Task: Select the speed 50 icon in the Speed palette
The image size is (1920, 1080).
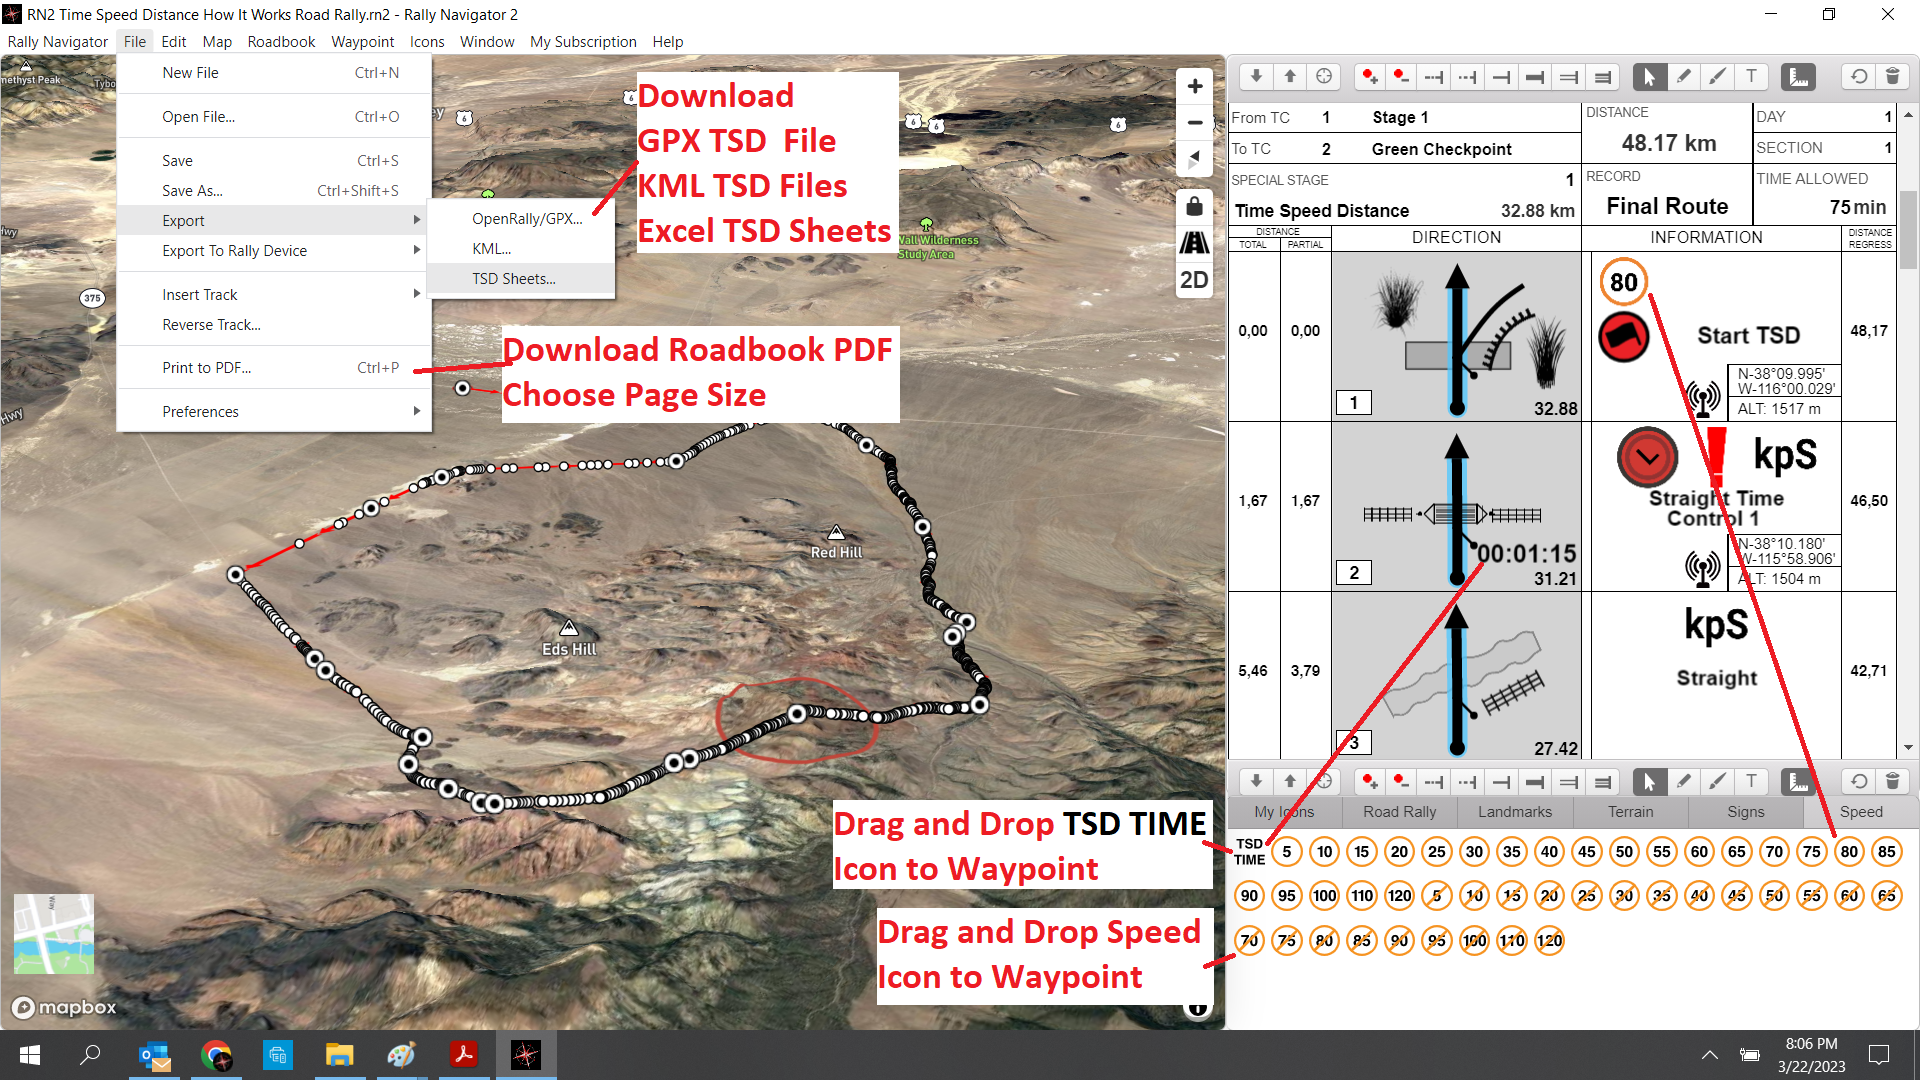Action: [x=1624, y=852]
